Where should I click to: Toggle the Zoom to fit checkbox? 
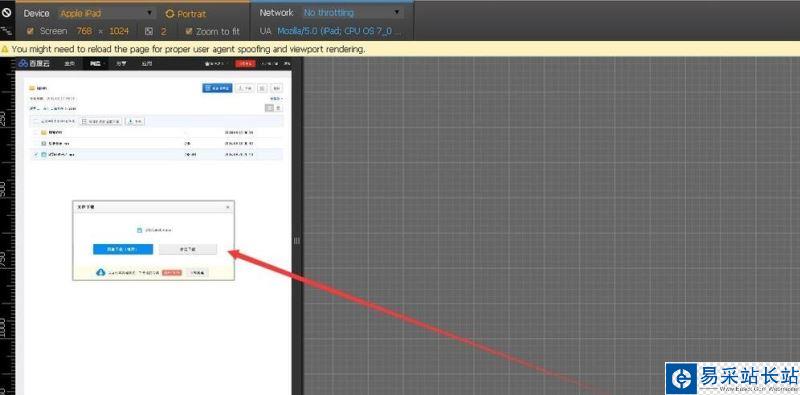click(189, 31)
